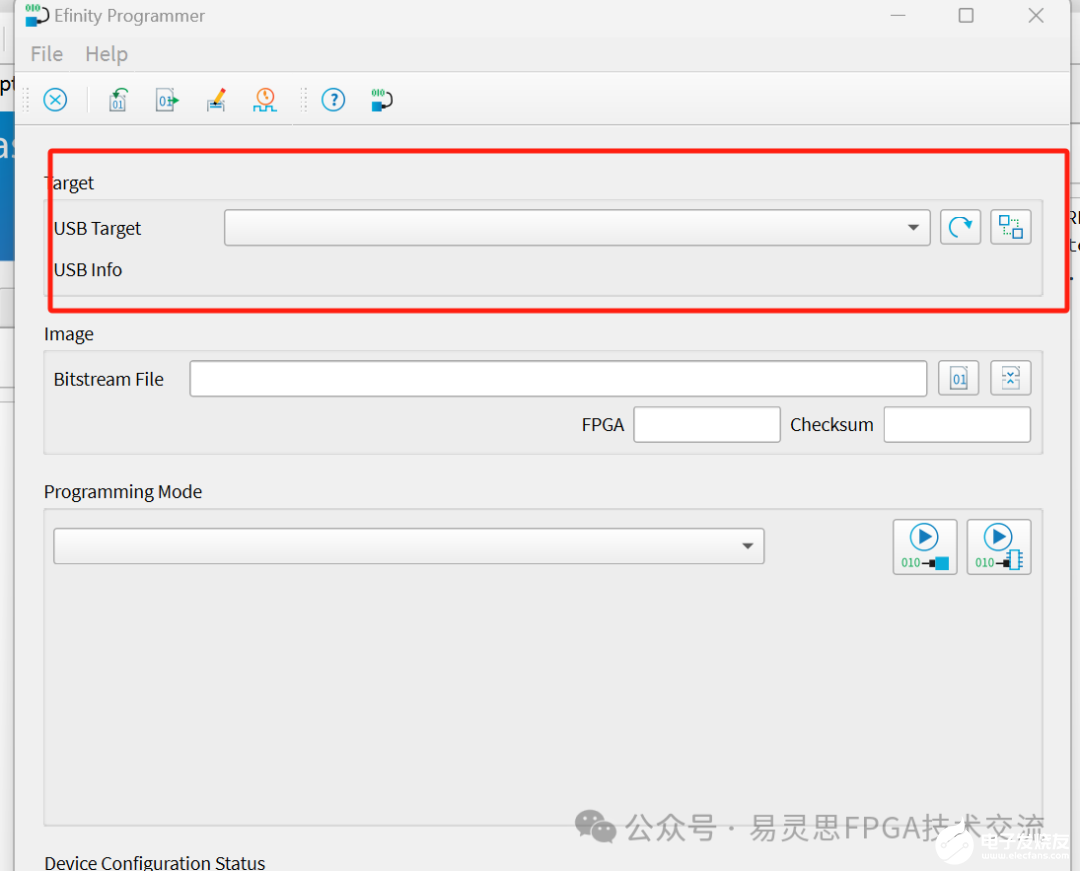Click the icon right of USB refresh
This screenshot has width=1080, height=871.
pyautogui.click(x=1010, y=227)
